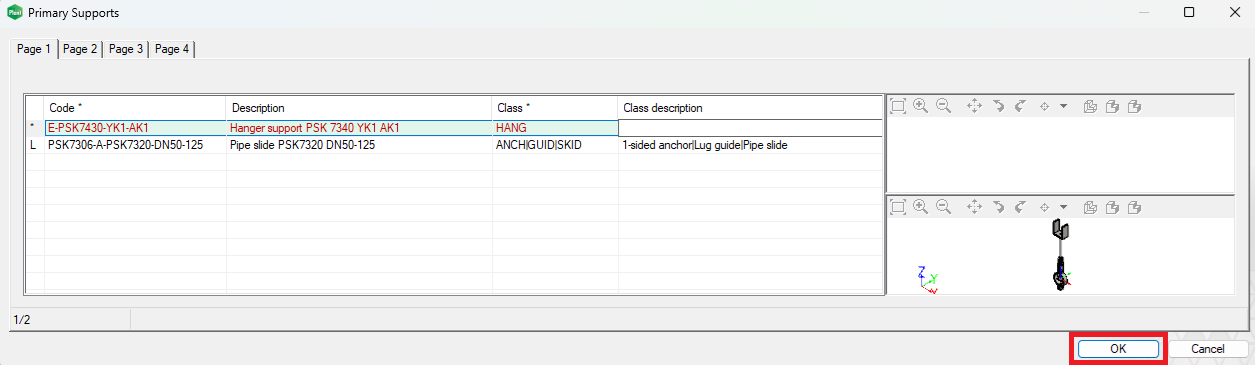Click center-point icon in lower preview toolbar
Screen dimensions: 1255x365
point(1045,207)
